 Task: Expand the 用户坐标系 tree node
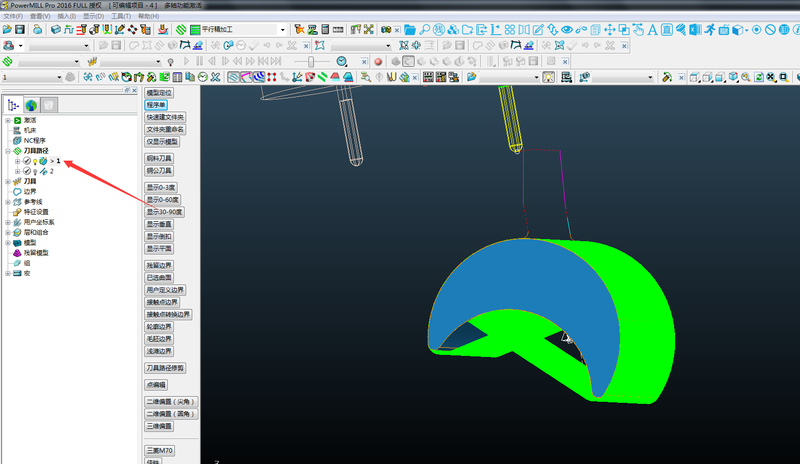pos(8,223)
